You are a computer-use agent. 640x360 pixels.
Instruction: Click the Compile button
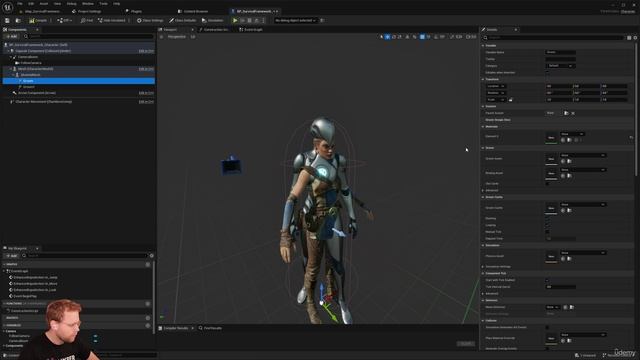tap(38, 20)
